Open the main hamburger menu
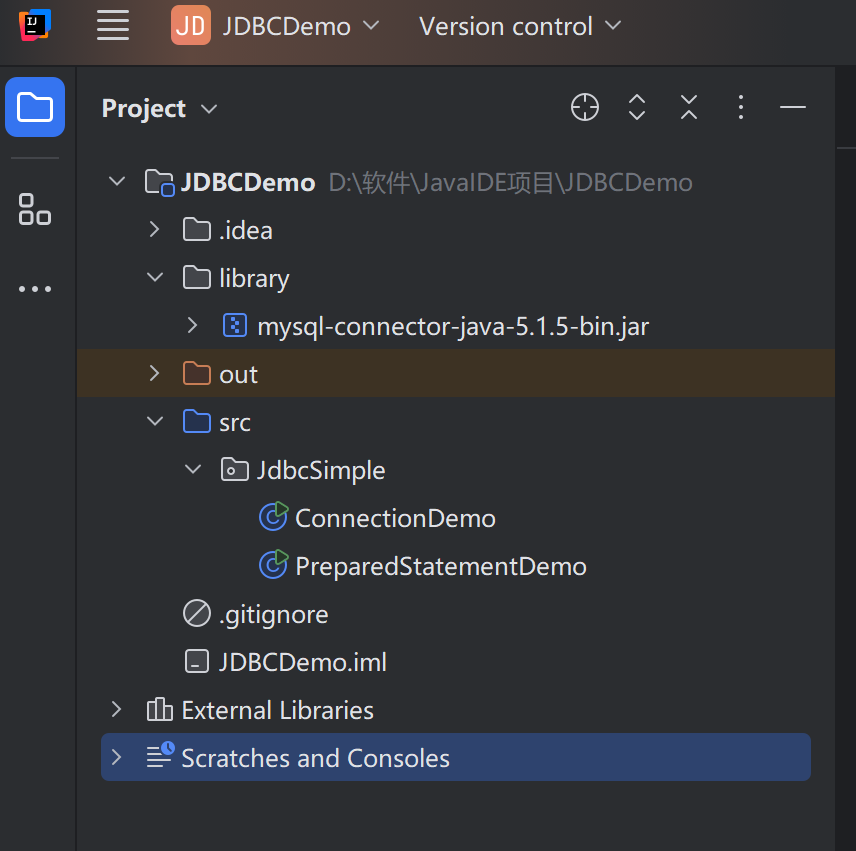The image size is (856, 851). pyautogui.click(x=113, y=25)
